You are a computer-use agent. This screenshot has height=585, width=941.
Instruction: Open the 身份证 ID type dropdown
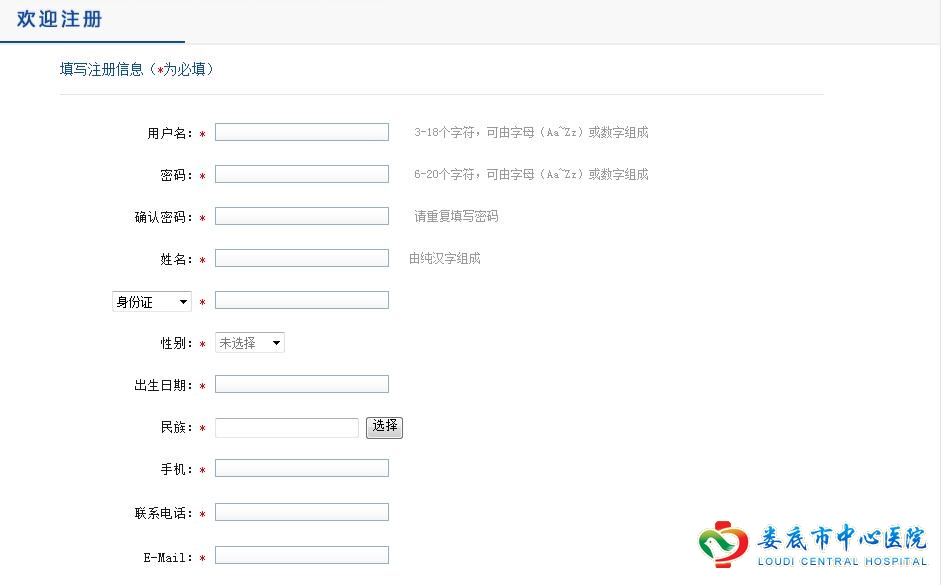point(152,301)
